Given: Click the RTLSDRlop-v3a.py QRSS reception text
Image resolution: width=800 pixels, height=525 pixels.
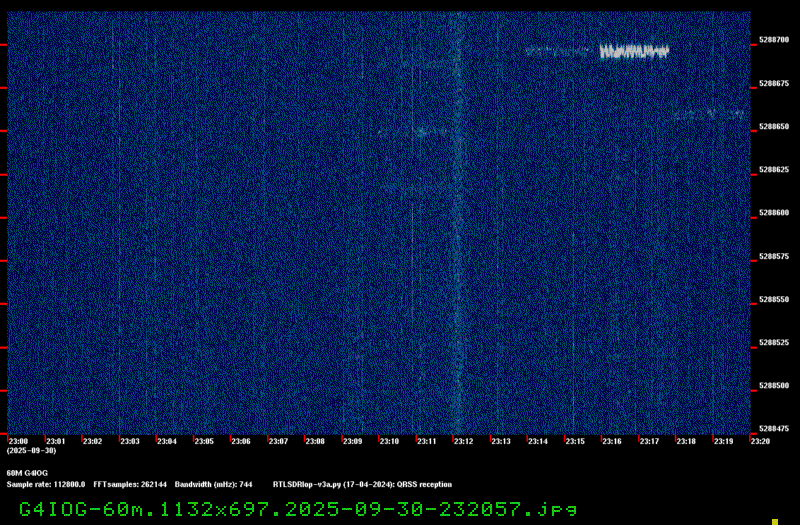Looking at the screenshot, I should [362, 484].
